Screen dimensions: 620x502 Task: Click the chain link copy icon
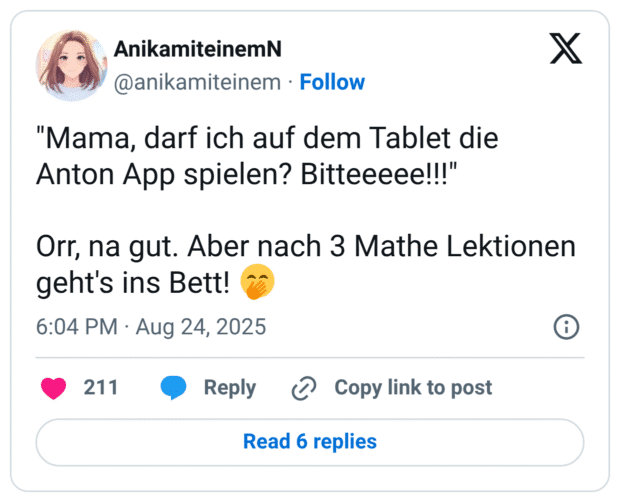[x=304, y=388]
